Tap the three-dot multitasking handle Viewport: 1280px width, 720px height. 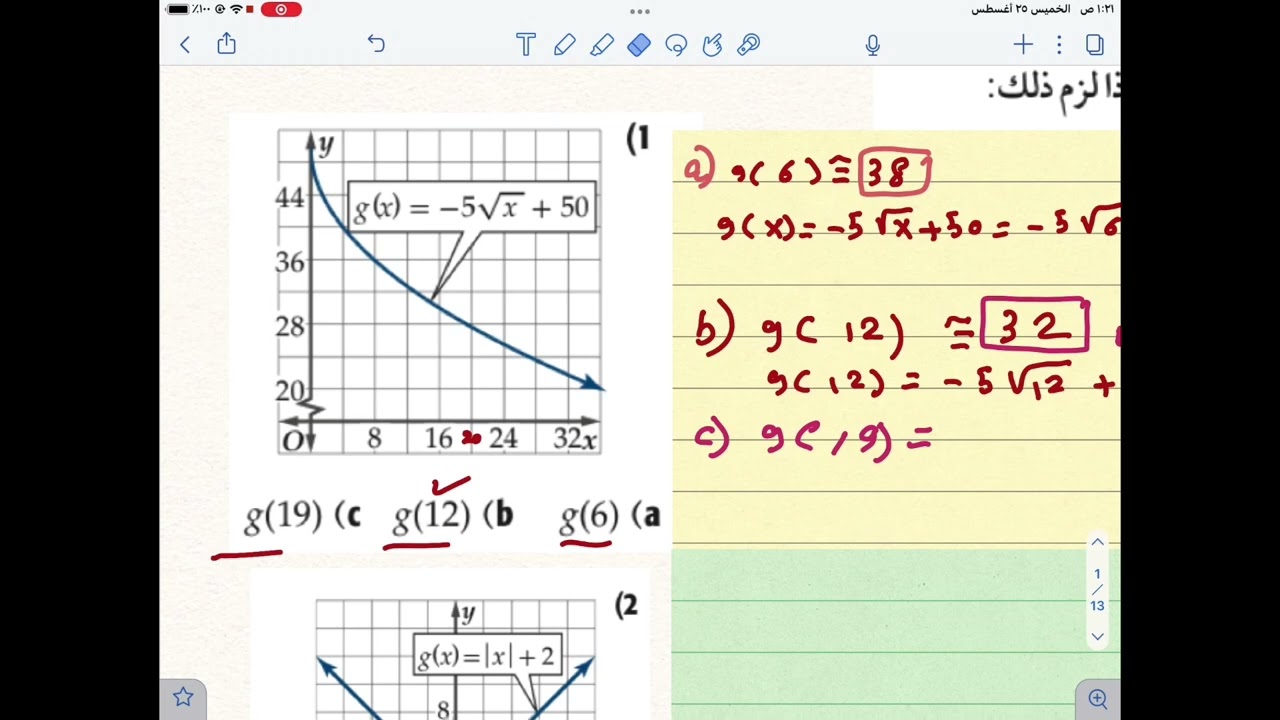coord(640,11)
